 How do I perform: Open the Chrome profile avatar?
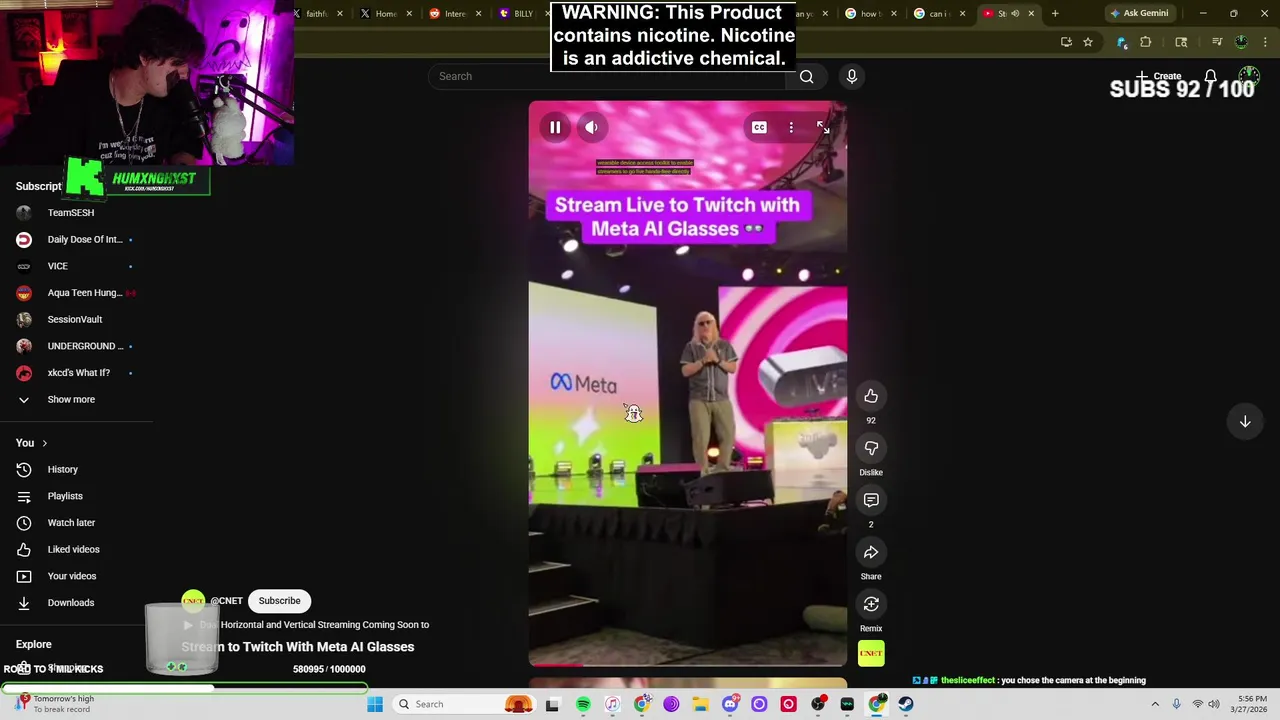[1241, 42]
